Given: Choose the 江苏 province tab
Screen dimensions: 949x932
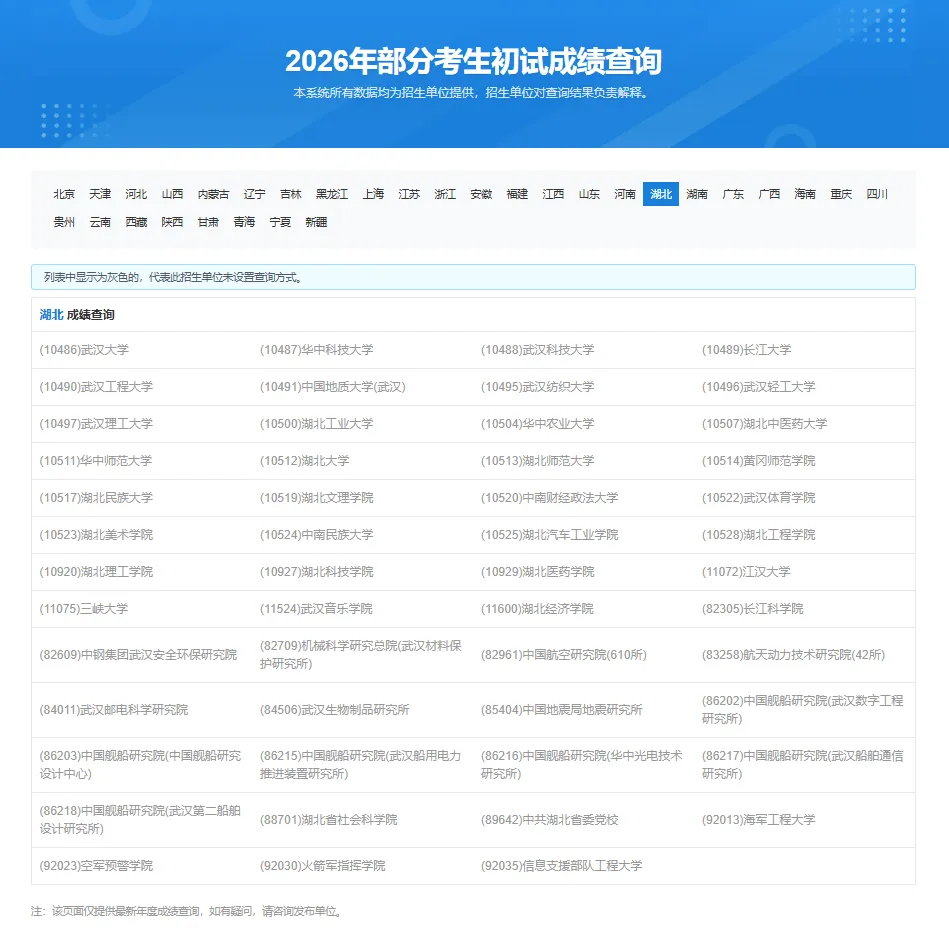Looking at the screenshot, I should pyautogui.click(x=409, y=194).
